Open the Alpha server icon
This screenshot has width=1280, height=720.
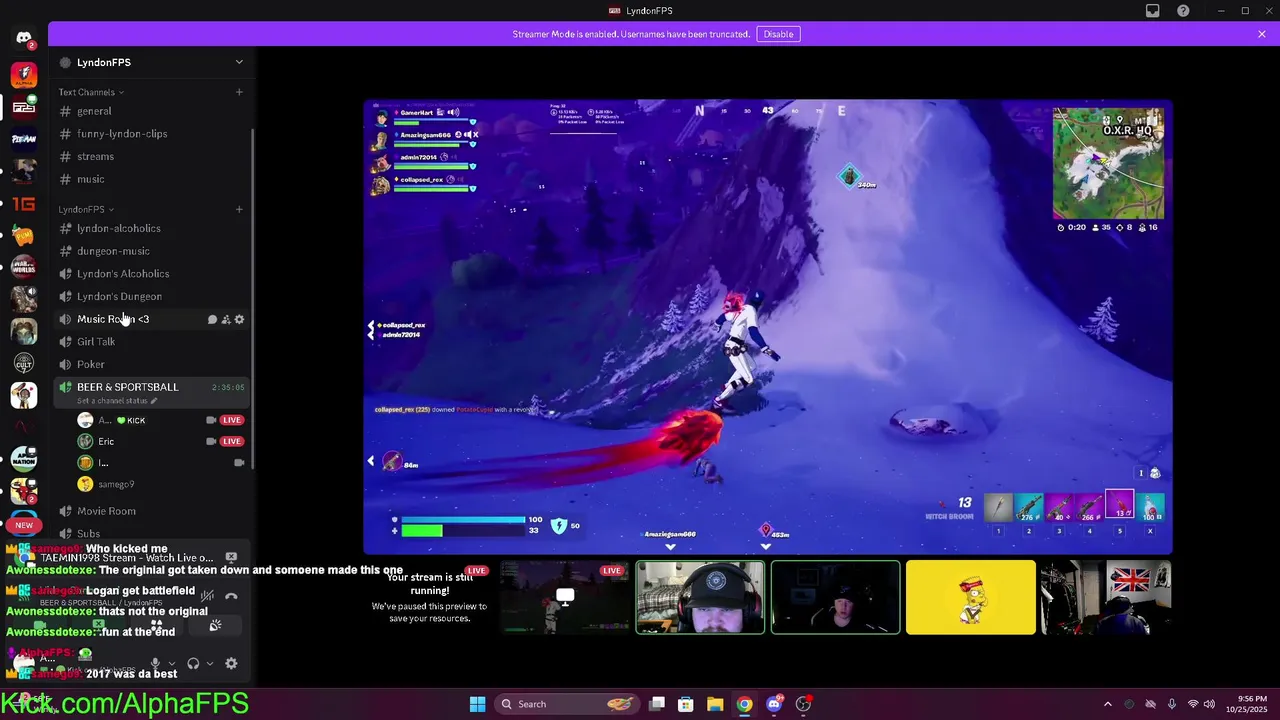[x=24, y=75]
